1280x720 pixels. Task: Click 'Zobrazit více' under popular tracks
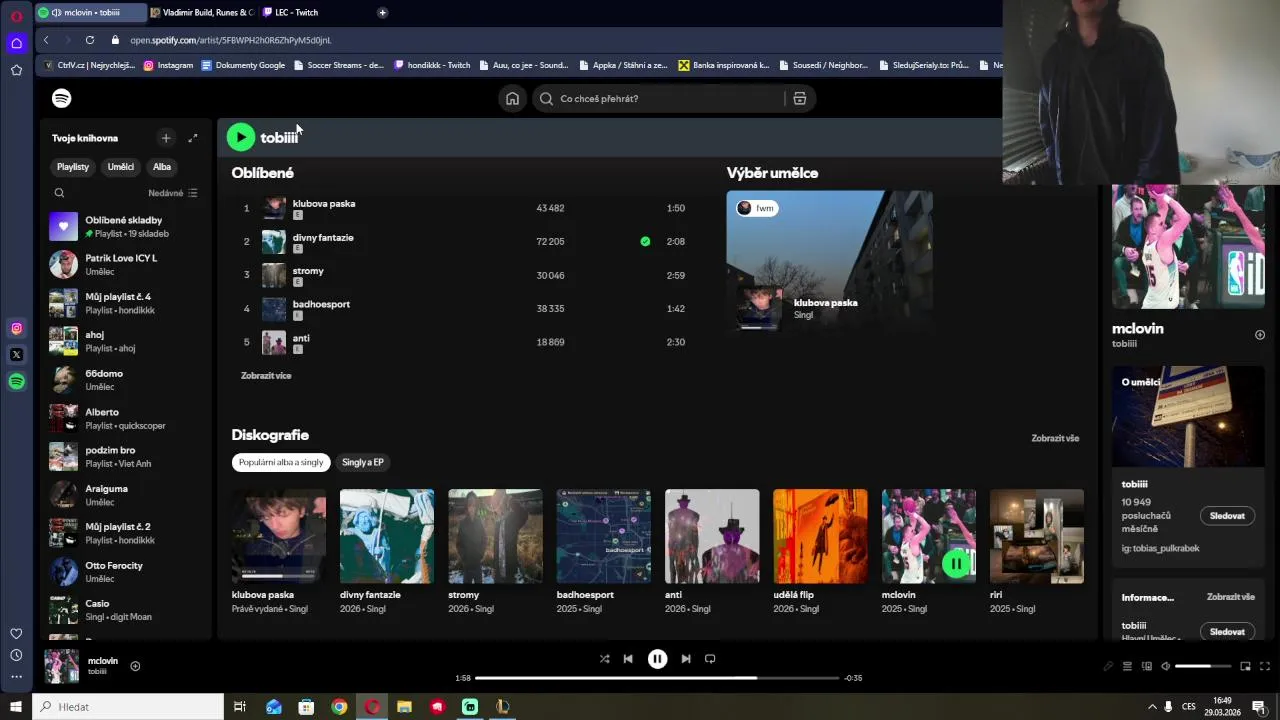[266, 376]
